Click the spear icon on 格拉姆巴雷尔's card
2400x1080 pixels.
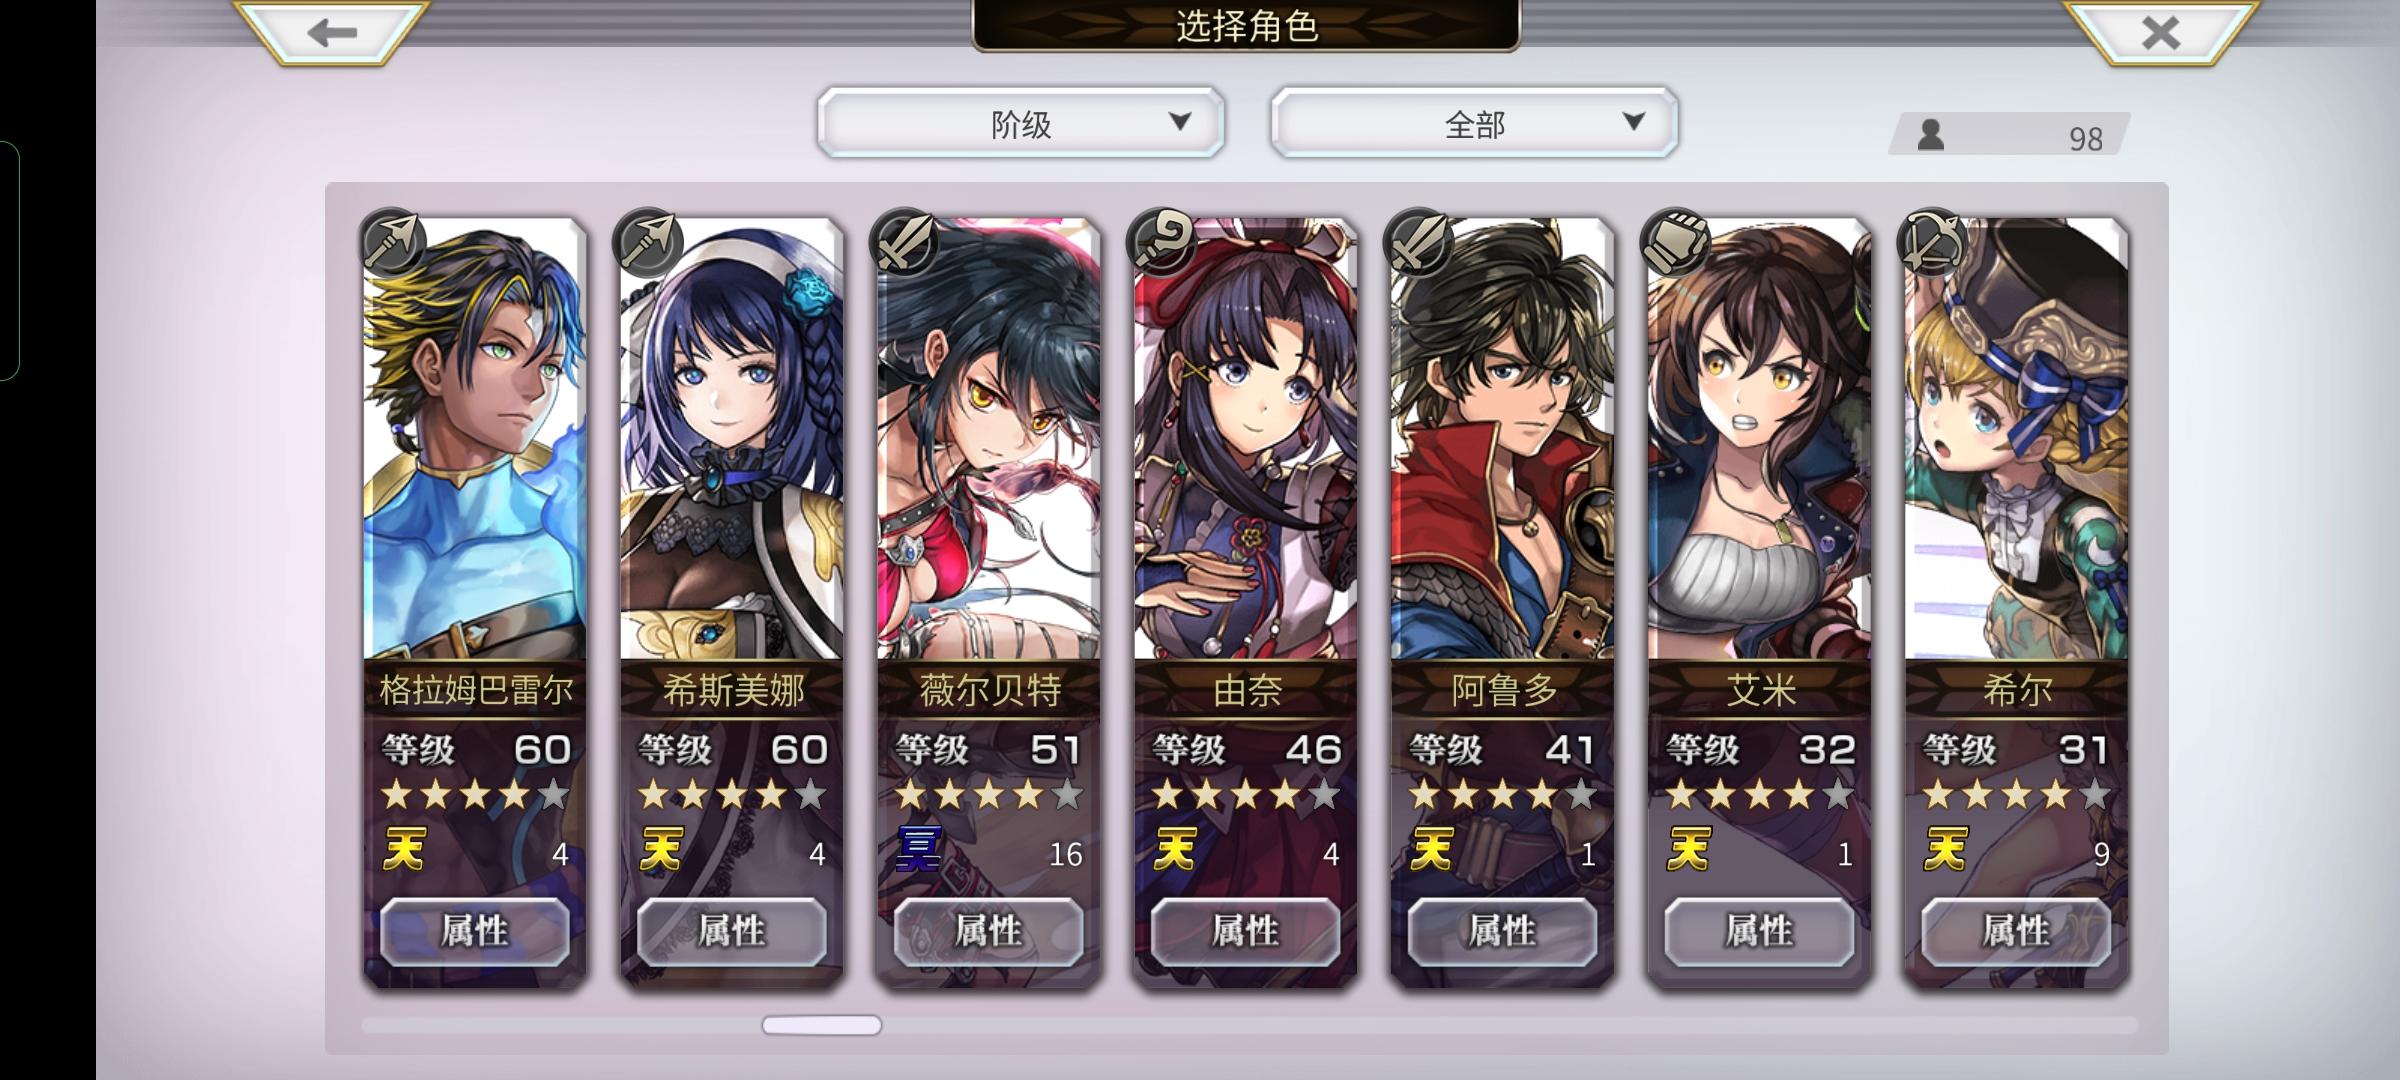click(x=391, y=241)
